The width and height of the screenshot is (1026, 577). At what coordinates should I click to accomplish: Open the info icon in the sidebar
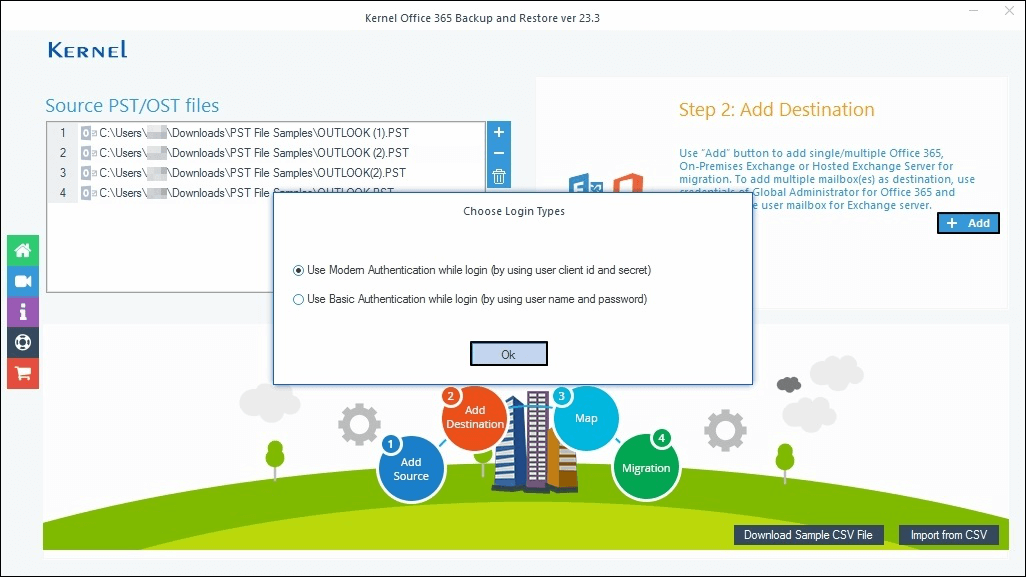pyautogui.click(x=23, y=311)
